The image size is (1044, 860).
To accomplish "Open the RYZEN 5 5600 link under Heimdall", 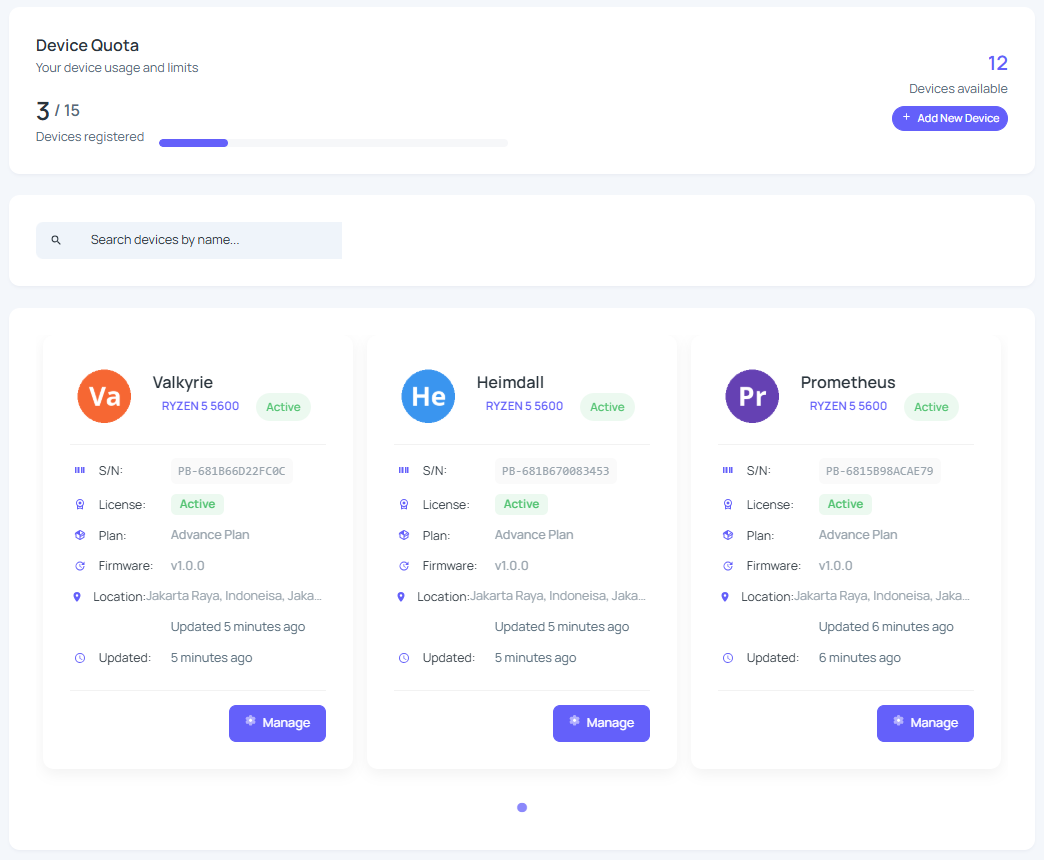I will (x=524, y=407).
